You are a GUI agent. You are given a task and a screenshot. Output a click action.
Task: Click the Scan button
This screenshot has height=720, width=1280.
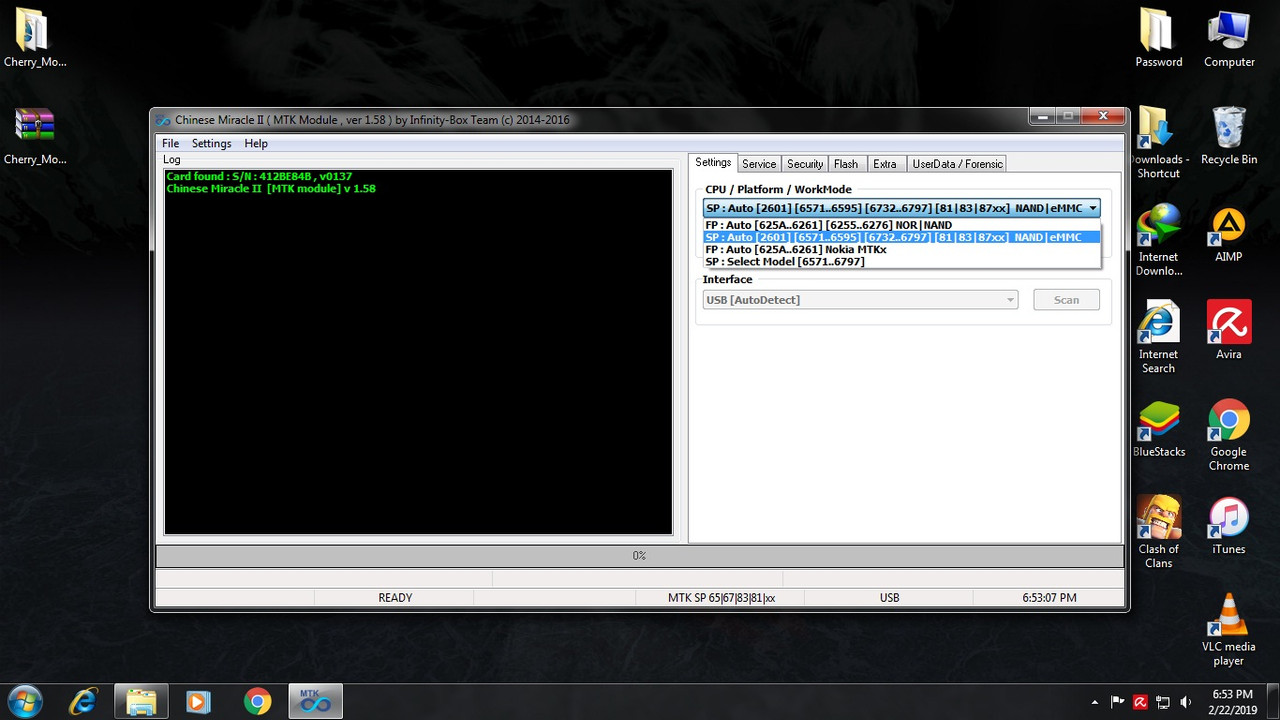(x=1066, y=299)
